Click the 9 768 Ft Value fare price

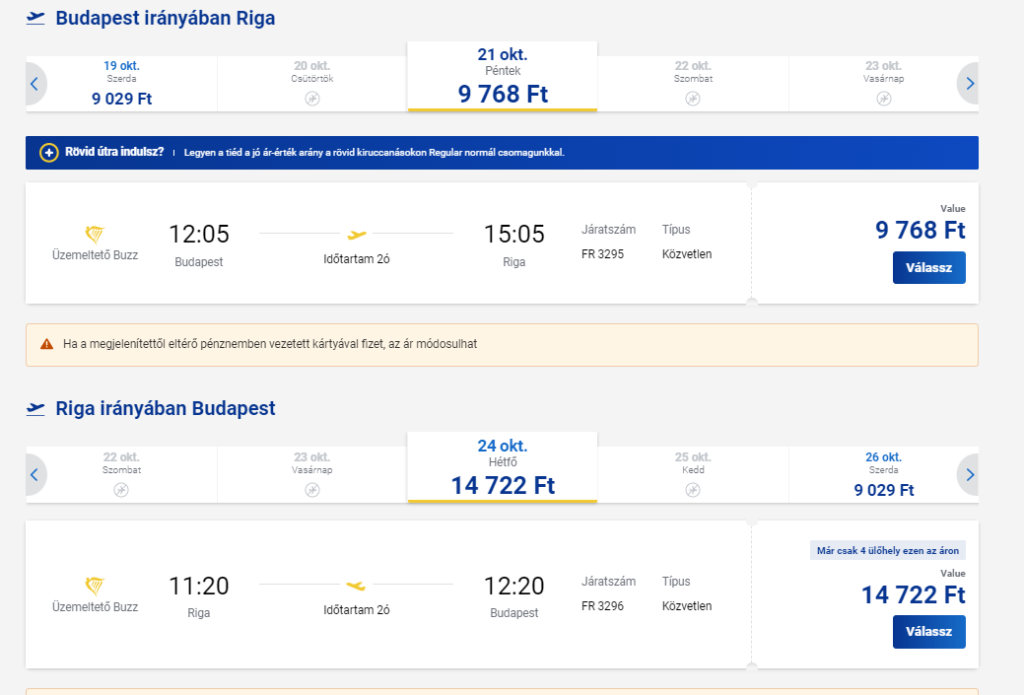pyautogui.click(x=920, y=230)
